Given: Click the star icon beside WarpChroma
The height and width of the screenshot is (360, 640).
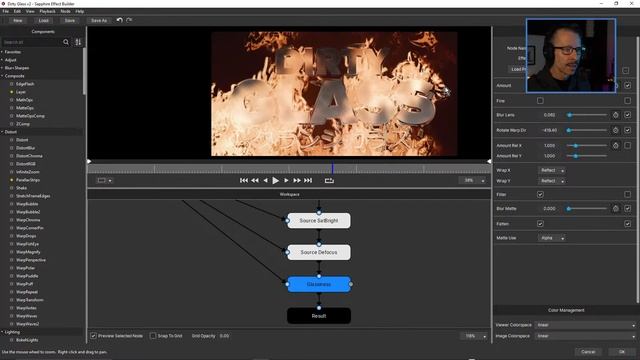Looking at the screenshot, I should pos(11,220).
